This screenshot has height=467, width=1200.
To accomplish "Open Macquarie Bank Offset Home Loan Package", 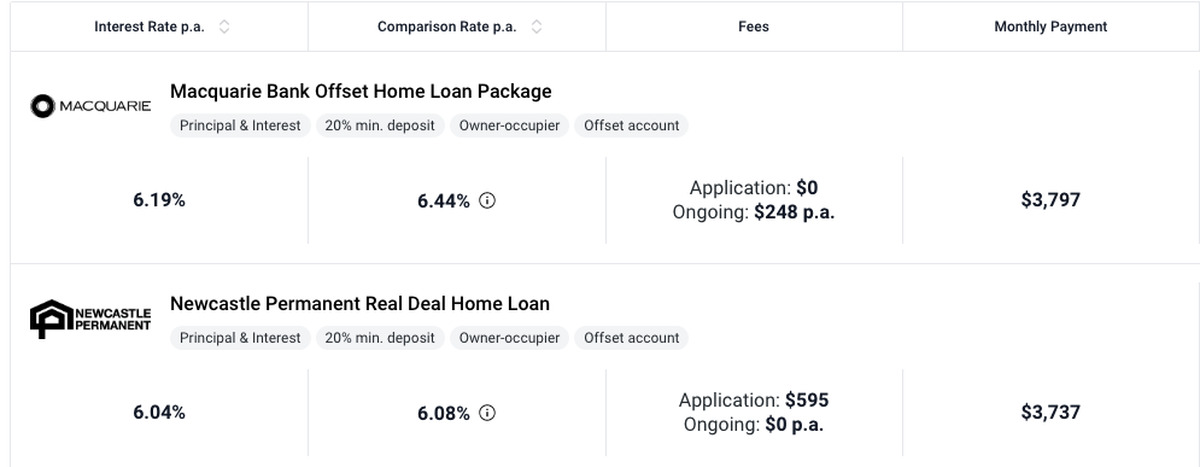I will tap(361, 91).
